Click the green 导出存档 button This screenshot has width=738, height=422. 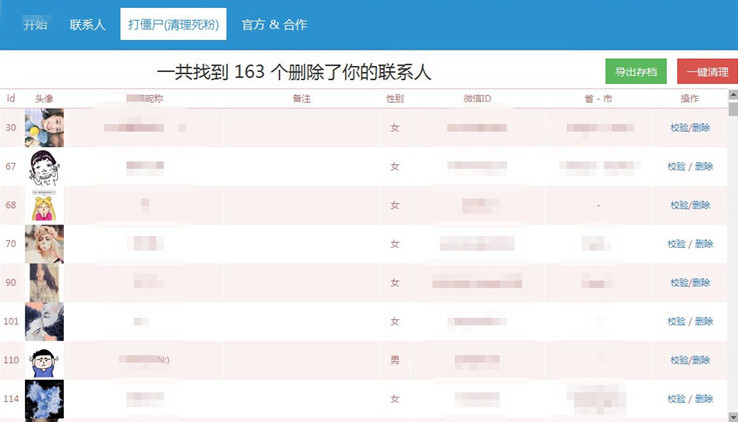click(635, 71)
